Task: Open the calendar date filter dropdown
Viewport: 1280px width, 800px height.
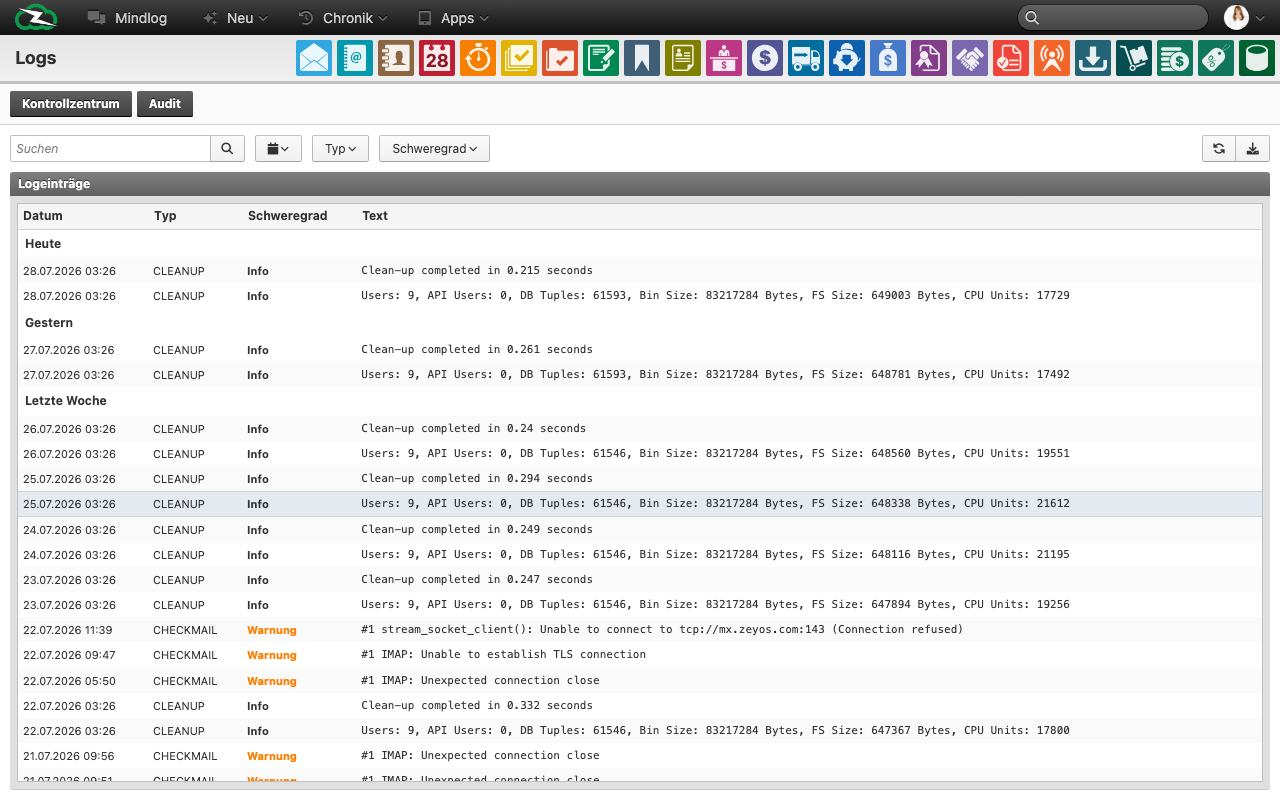Action: point(278,148)
